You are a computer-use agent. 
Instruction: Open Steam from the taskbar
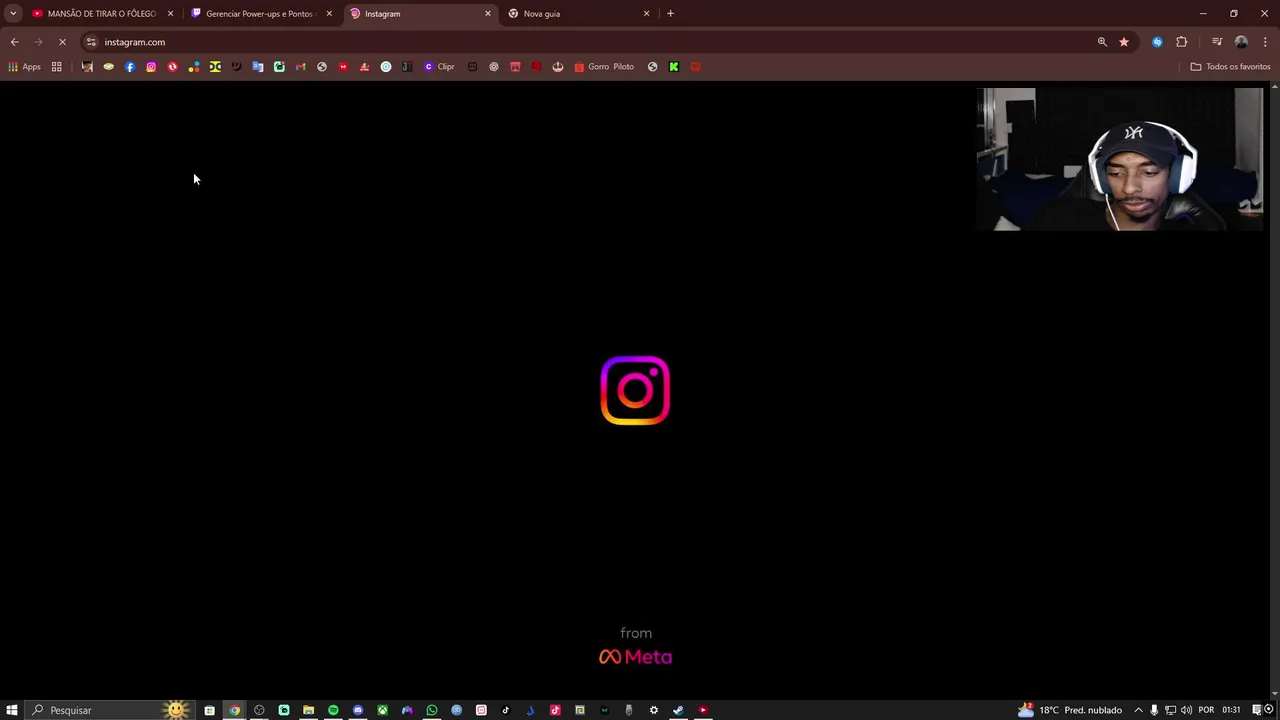tap(678, 710)
